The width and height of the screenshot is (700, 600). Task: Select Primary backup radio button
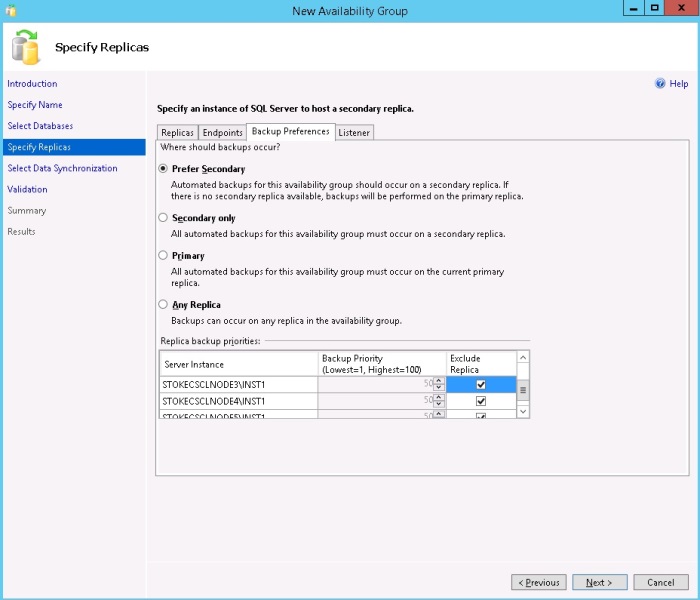pyautogui.click(x=163, y=255)
